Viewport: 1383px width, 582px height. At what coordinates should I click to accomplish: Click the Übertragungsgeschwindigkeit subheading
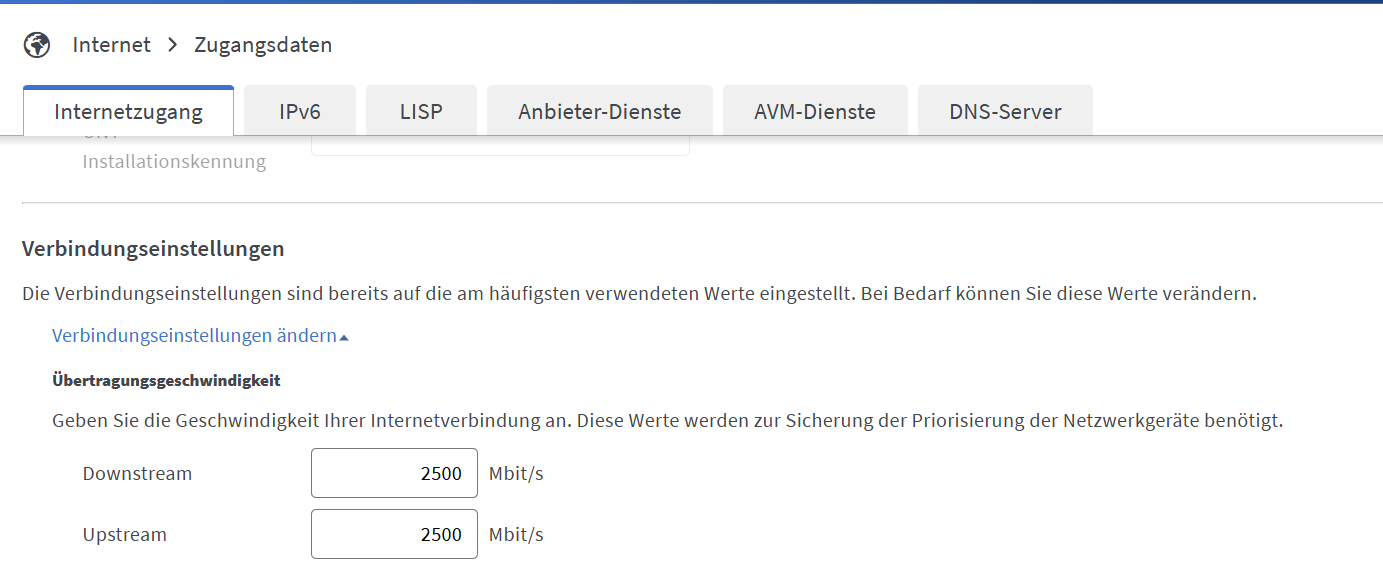coord(166,380)
